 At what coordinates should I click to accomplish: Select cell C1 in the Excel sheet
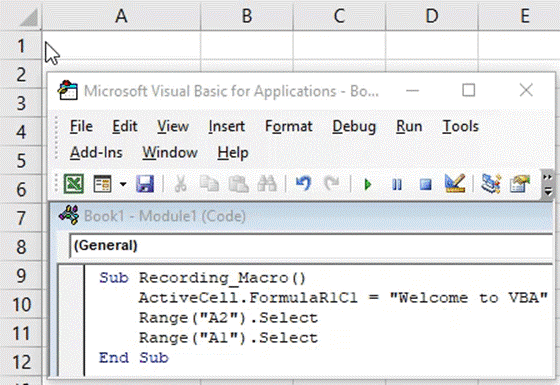tap(339, 45)
